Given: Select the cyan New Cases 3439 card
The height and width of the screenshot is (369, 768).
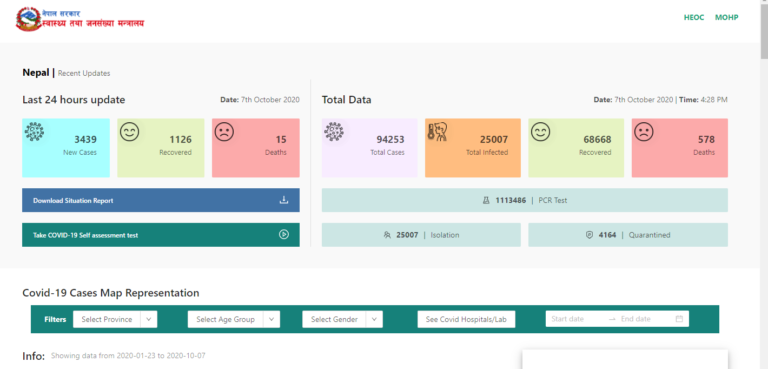Looking at the screenshot, I should 66,148.
